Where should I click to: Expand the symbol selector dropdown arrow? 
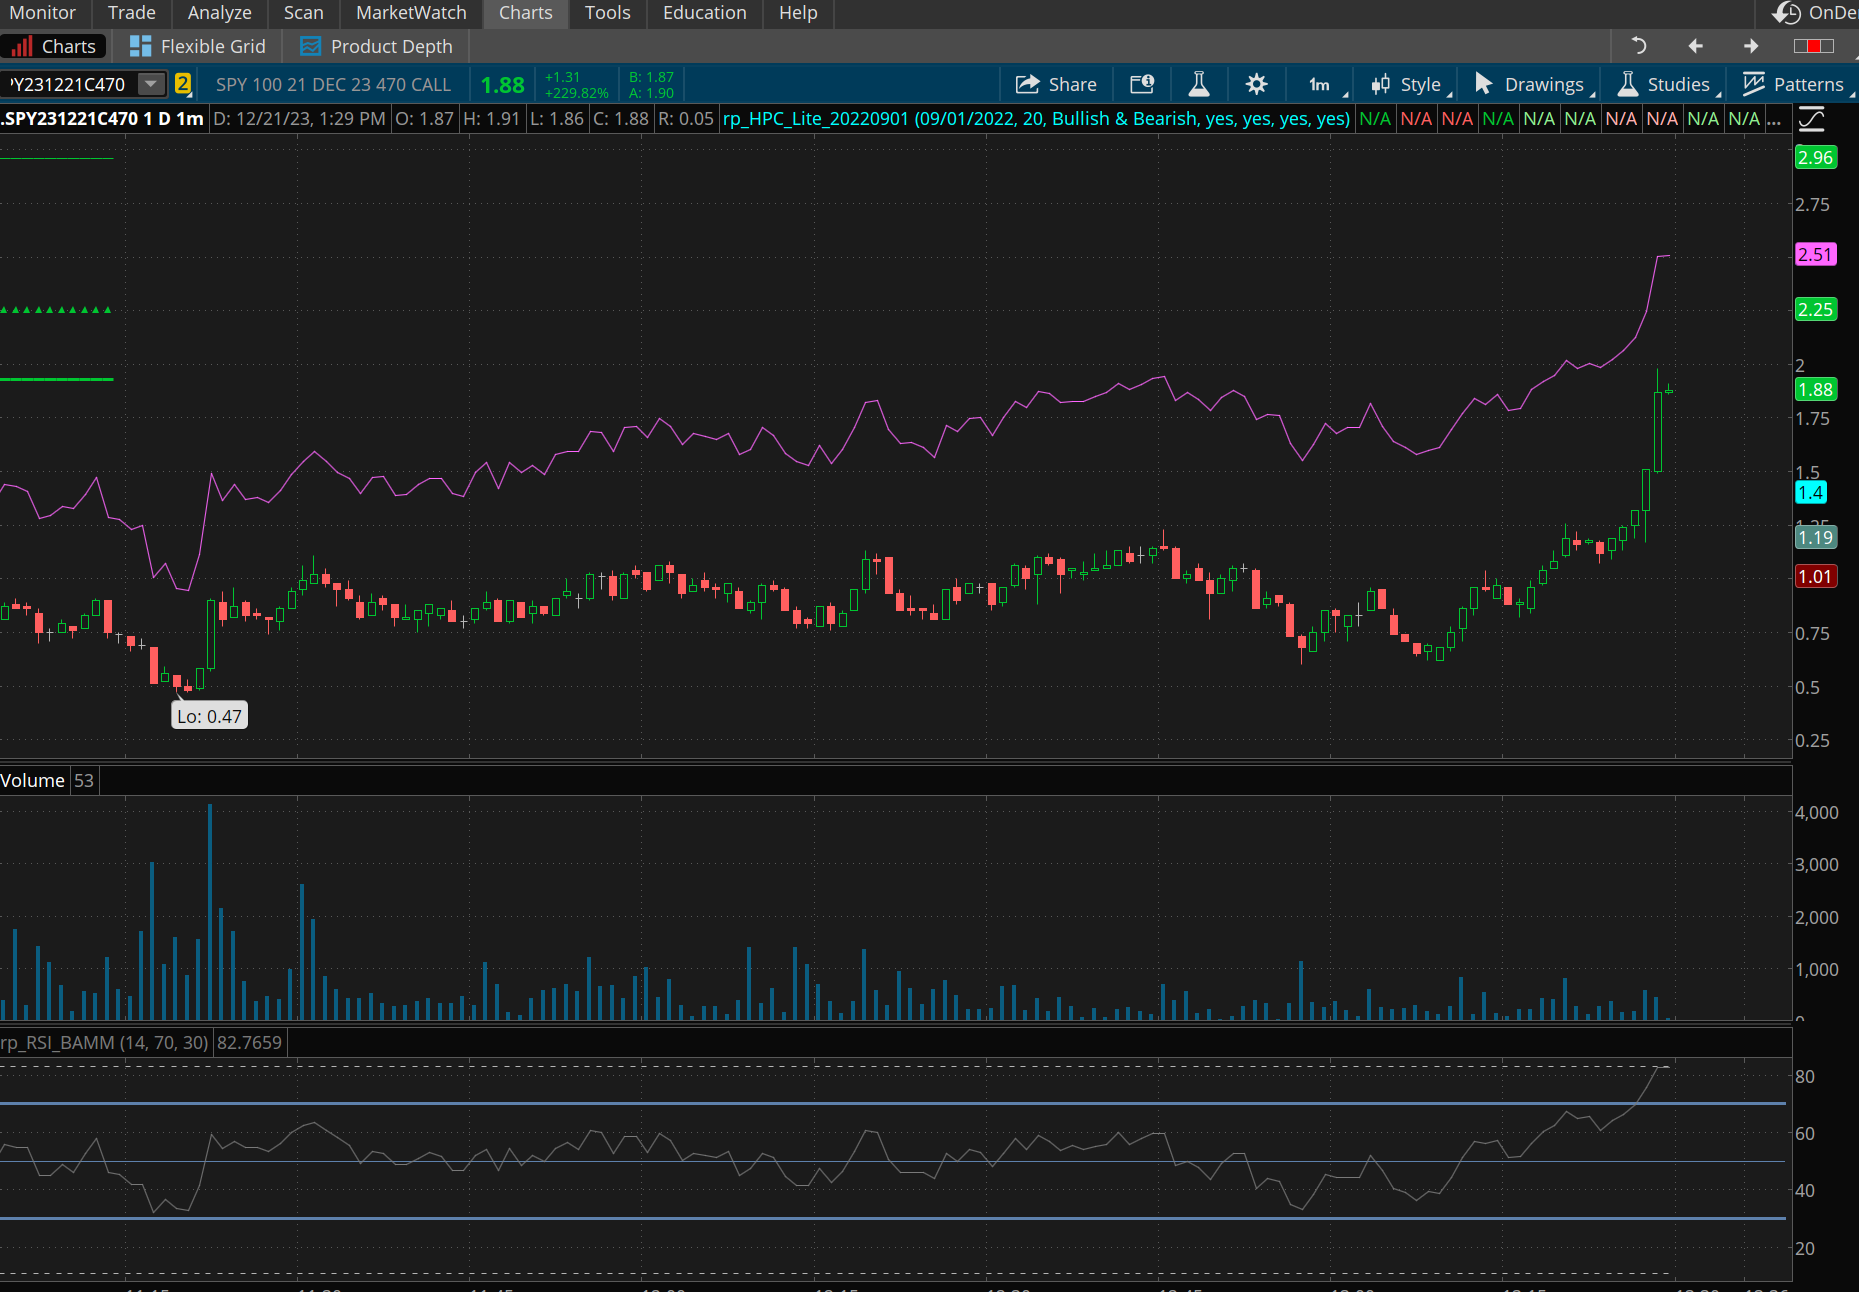151,85
